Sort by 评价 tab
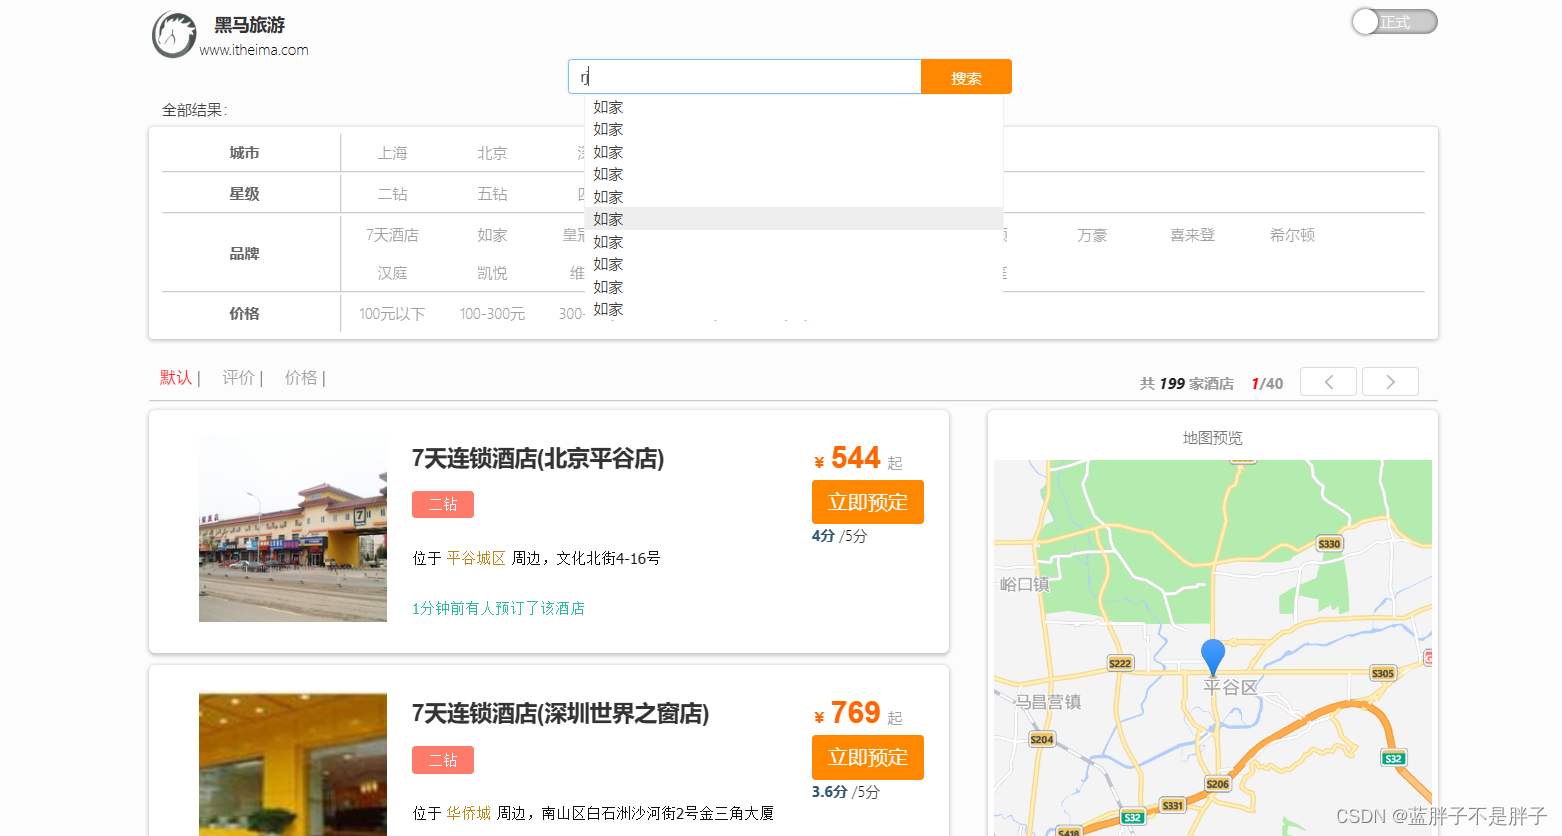The width and height of the screenshot is (1562, 836). point(238,377)
